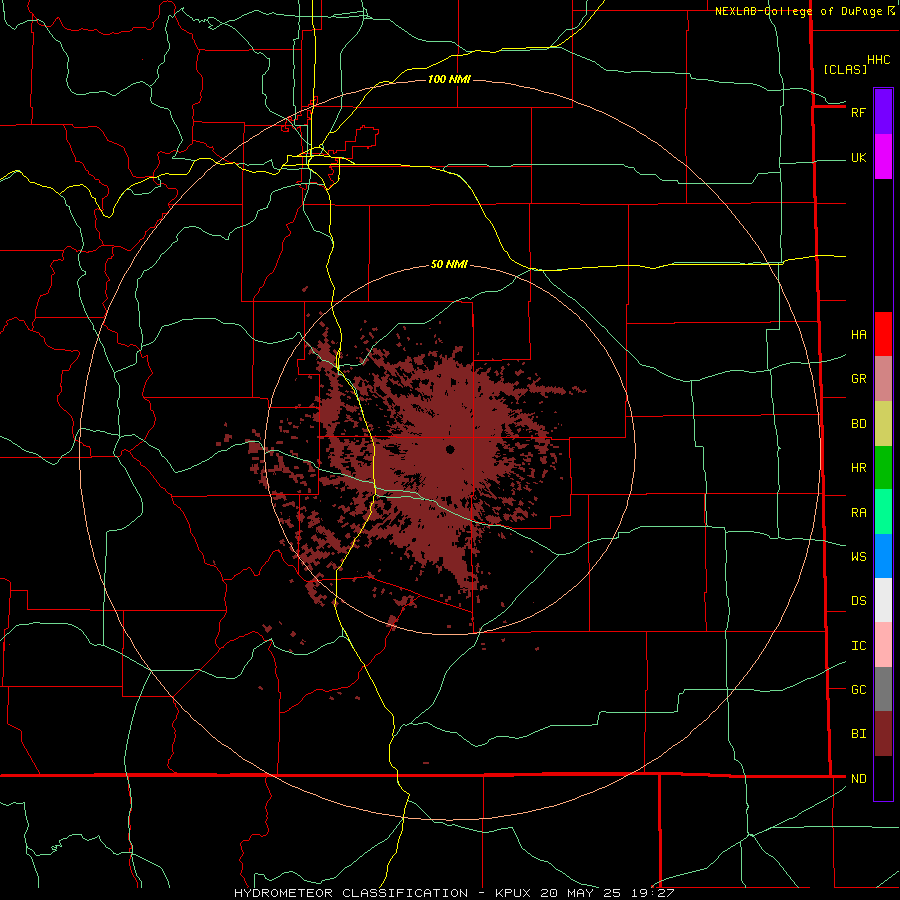Screen dimensions: 900x900
Task: Click the 'BI' legend label
Action: [x=858, y=734]
